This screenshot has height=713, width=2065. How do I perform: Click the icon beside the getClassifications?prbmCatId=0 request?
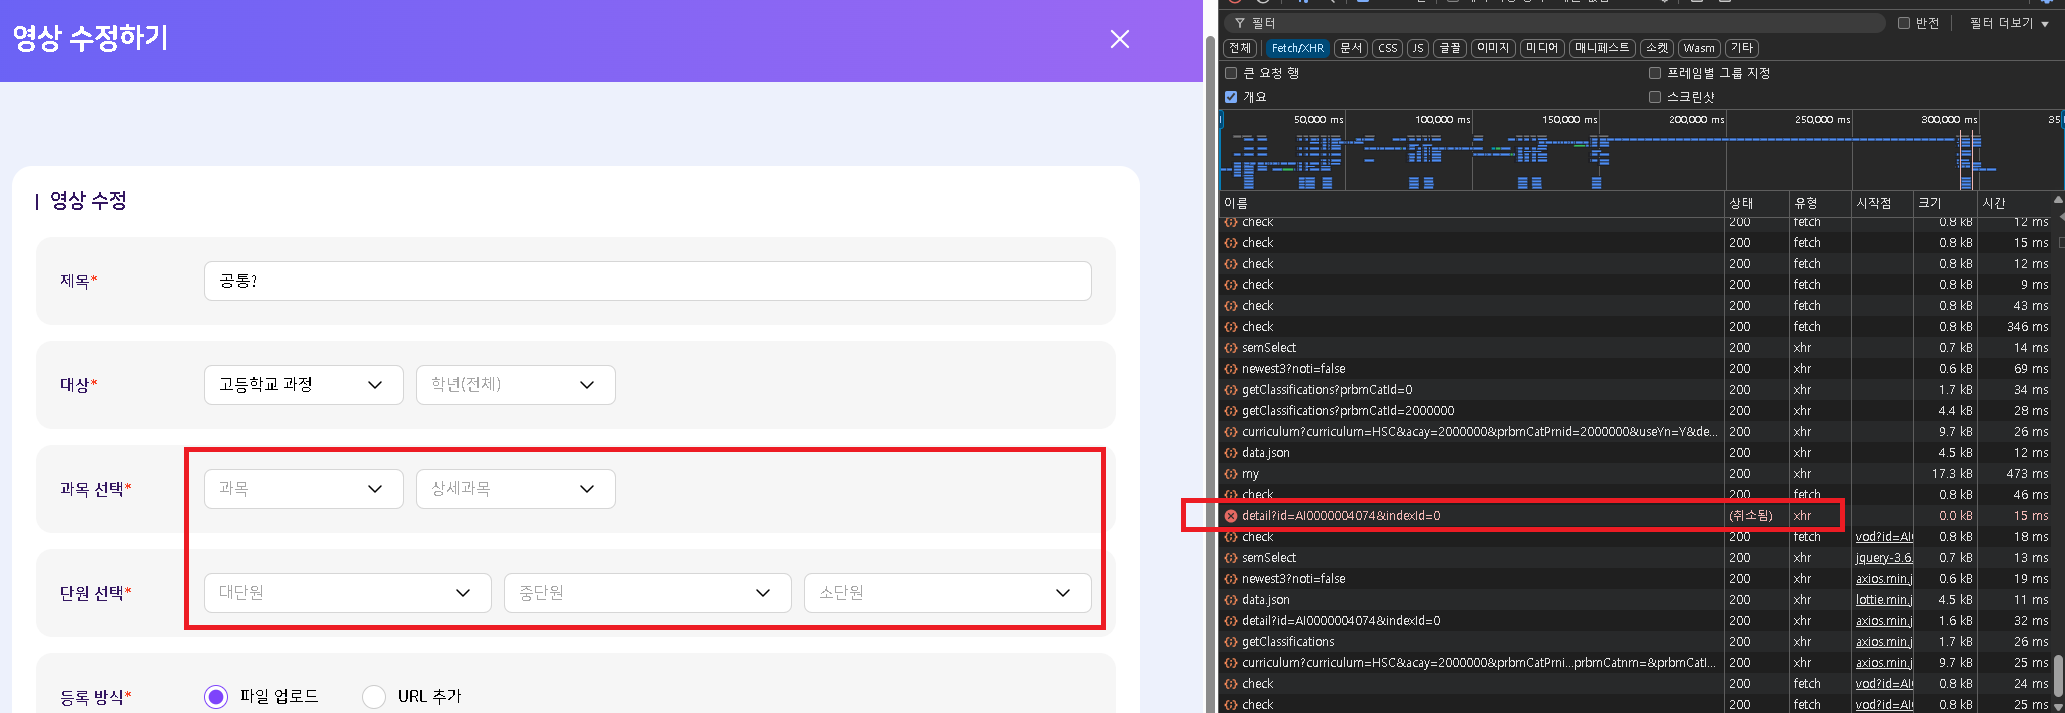(1231, 390)
